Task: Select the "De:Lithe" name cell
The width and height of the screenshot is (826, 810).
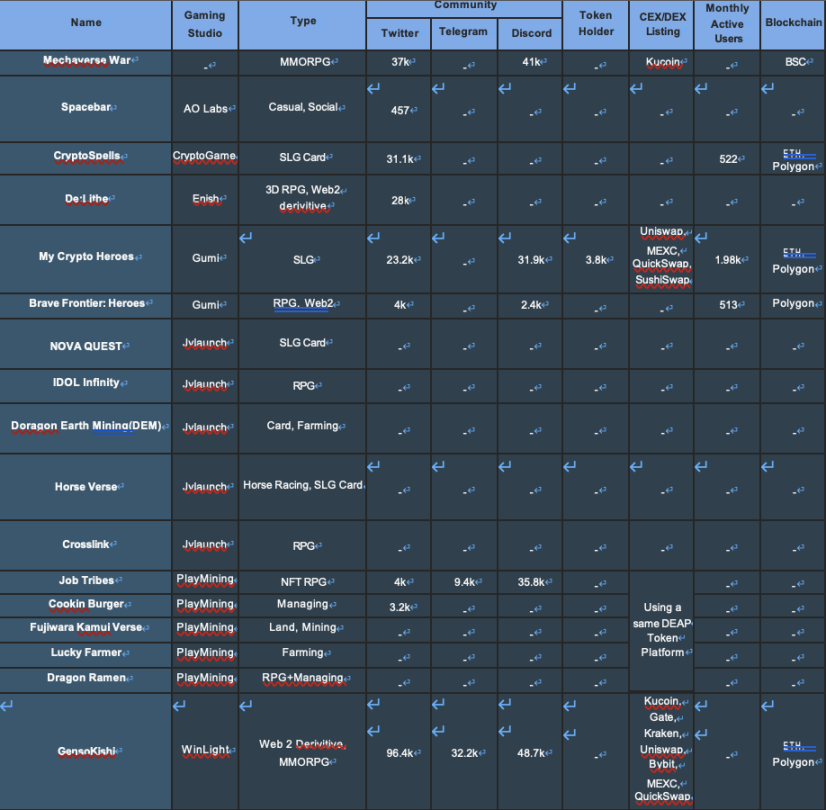Action: pos(86,199)
